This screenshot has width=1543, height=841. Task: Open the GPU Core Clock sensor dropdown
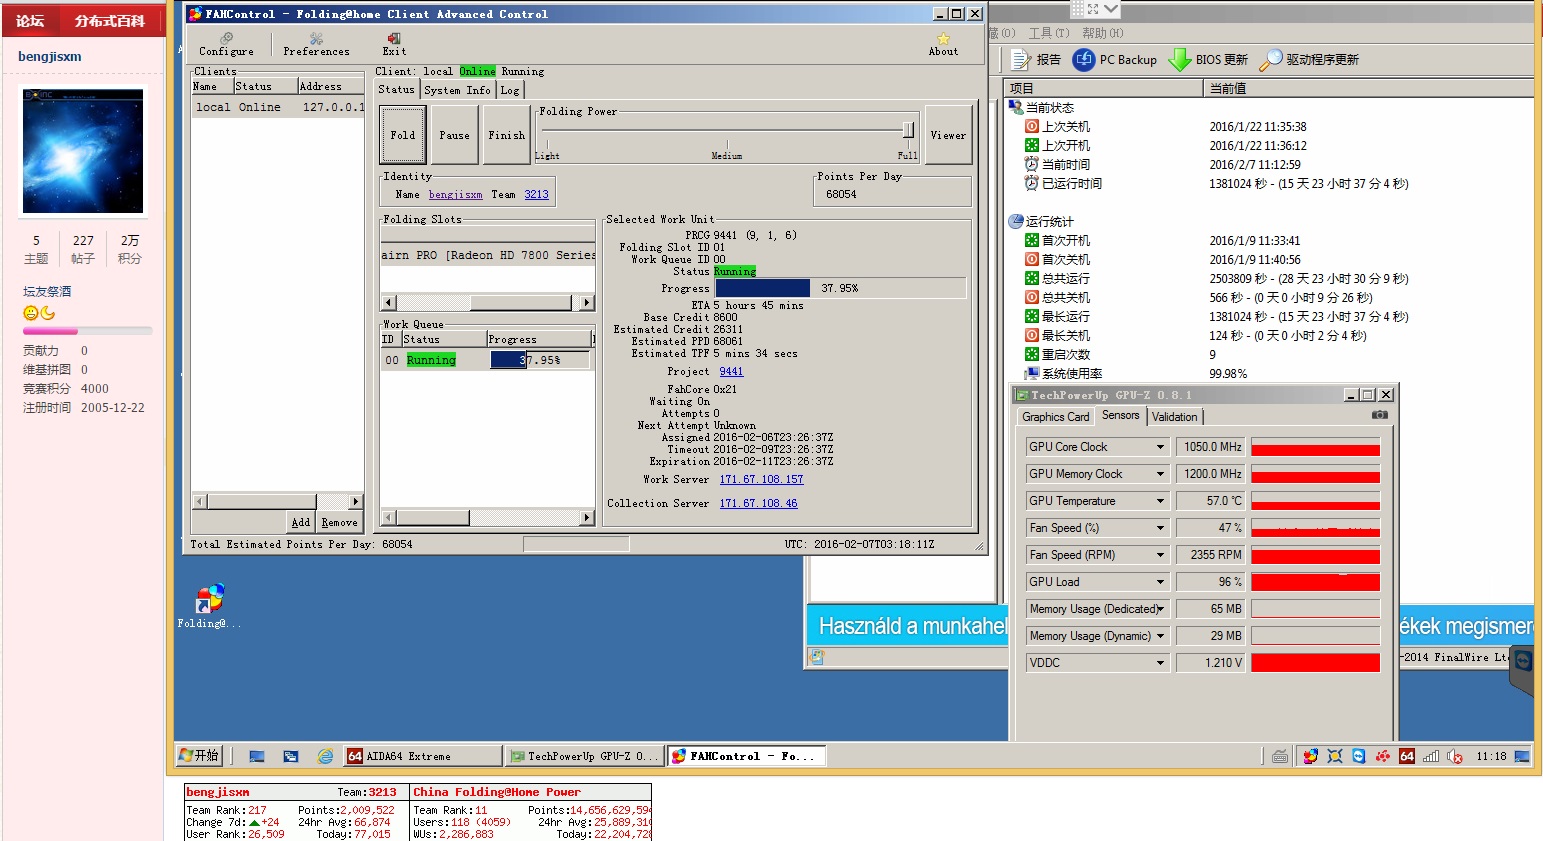click(x=1161, y=447)
